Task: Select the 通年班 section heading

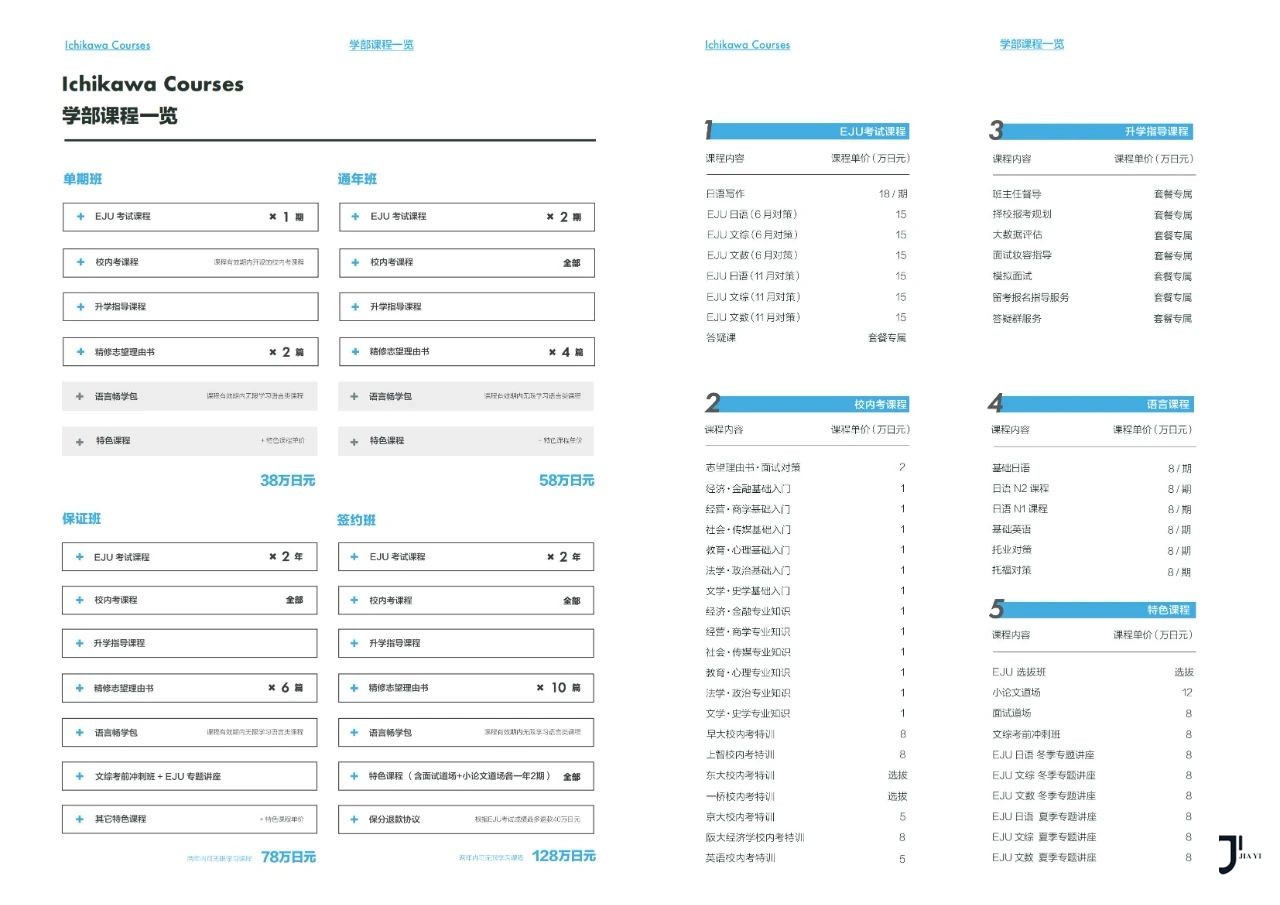Action: (x=358, y=179)
